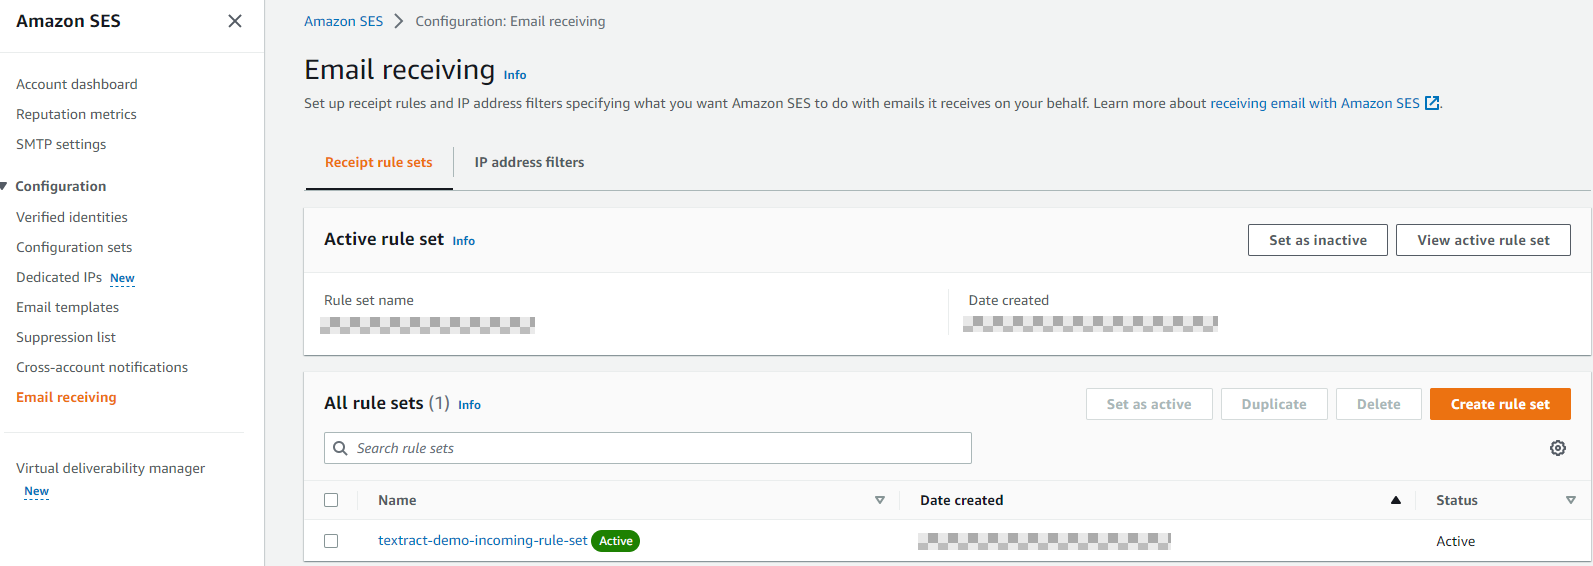This screenshot has height=566, width=1593.
Task: Click the Delete button
Action: tap(1378, 404)
